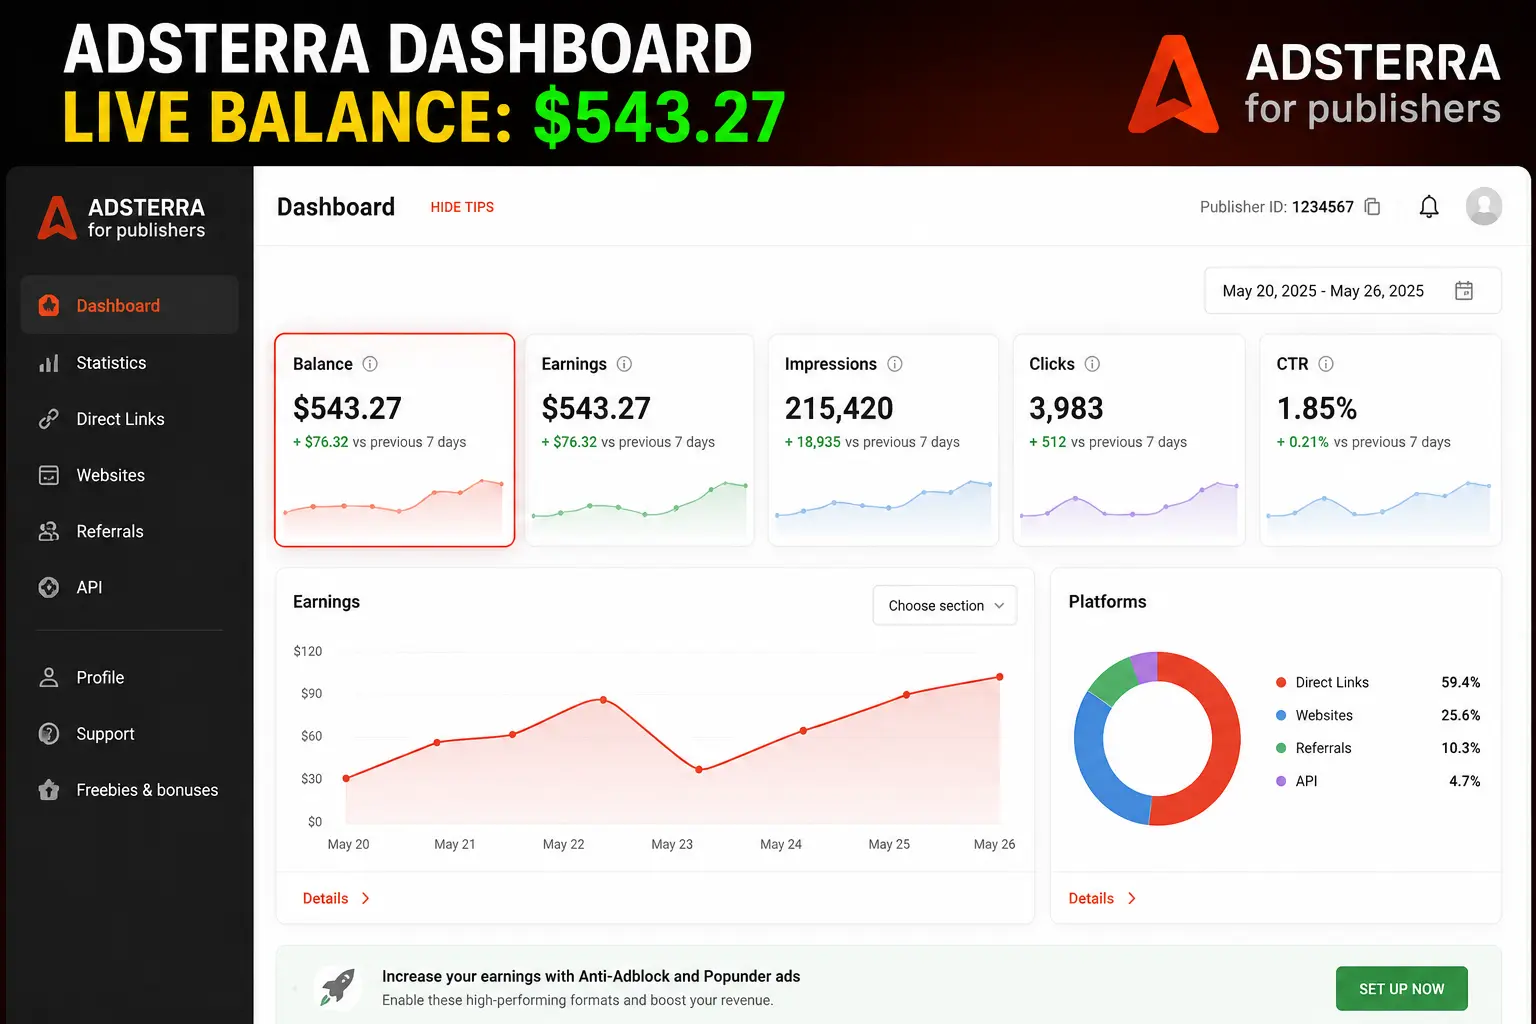Open the May 20 - May 26 date picker
Screen dimensions: 1536x1024
pyautogui.click(x=1352, y=291)
